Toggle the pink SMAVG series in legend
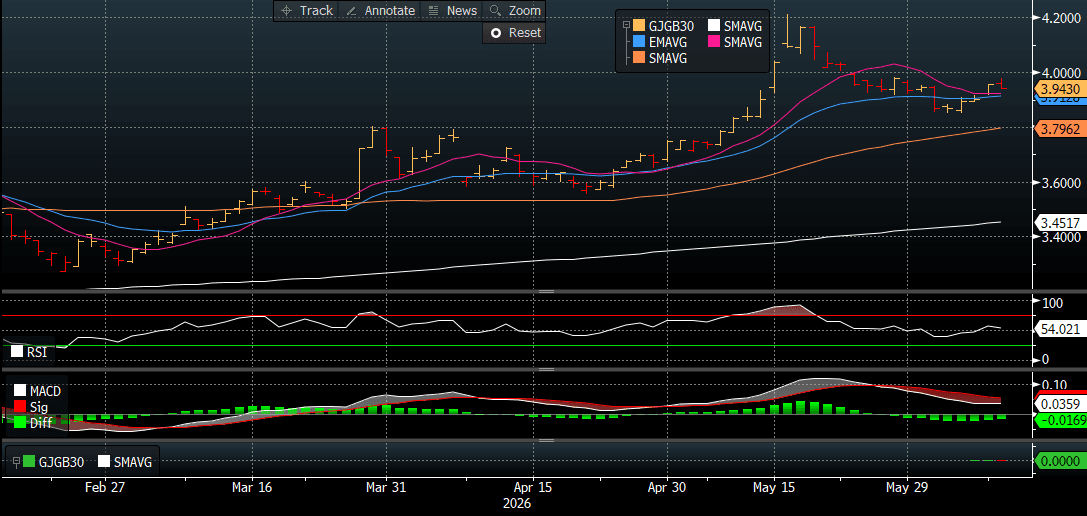1087x516 pixels. coord(738,42)
